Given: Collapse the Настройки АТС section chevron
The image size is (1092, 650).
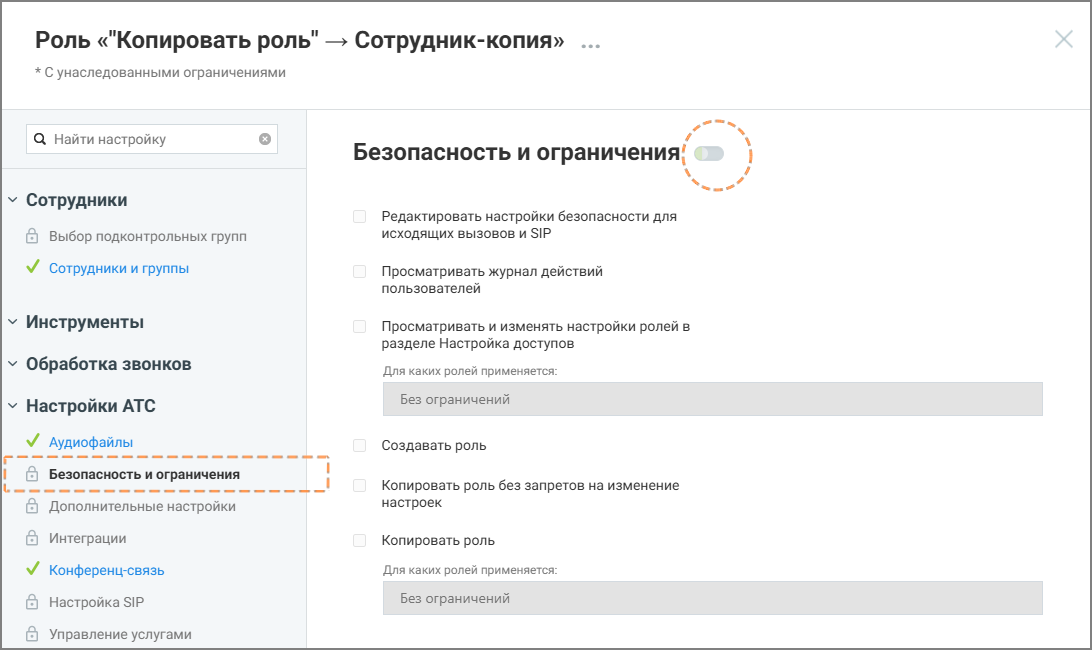Looking at the screenshot, I should (x=13, y=405).
